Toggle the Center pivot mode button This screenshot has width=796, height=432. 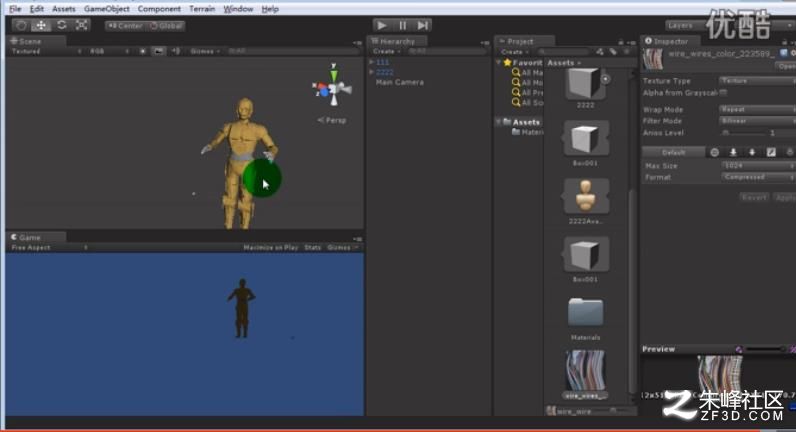coord(125,26)
